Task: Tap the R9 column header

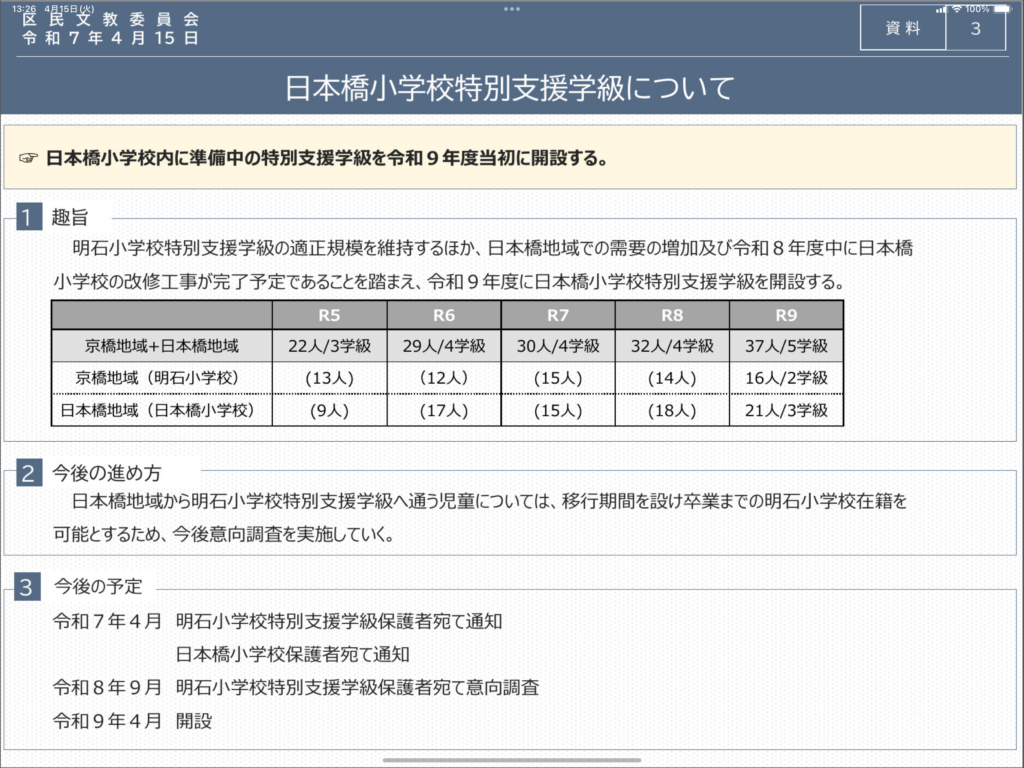Action: 786,315
